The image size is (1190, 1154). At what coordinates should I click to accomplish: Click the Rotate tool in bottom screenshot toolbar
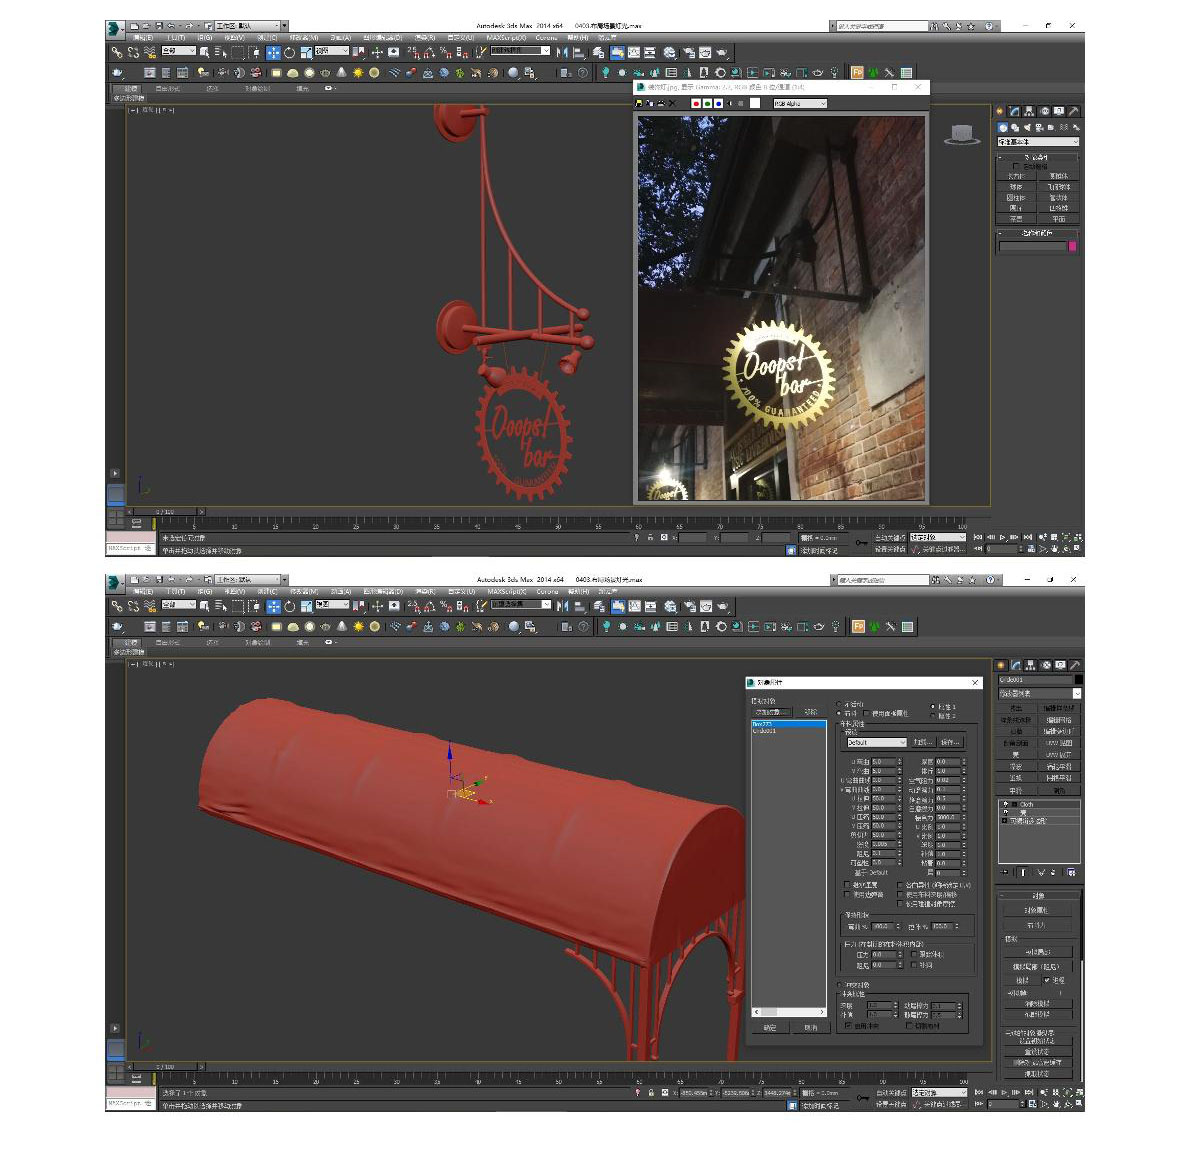click(289, 606)
